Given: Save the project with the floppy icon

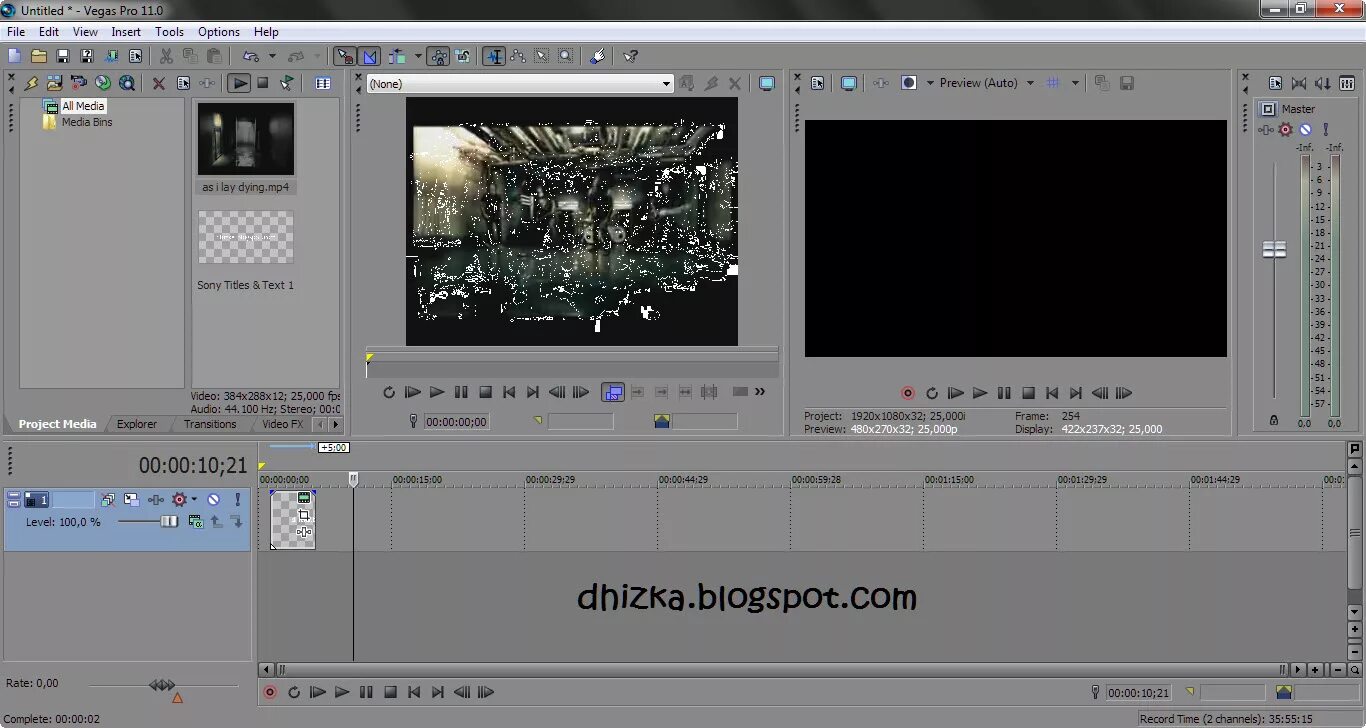Looking at the screenshot, I should 63,56.
